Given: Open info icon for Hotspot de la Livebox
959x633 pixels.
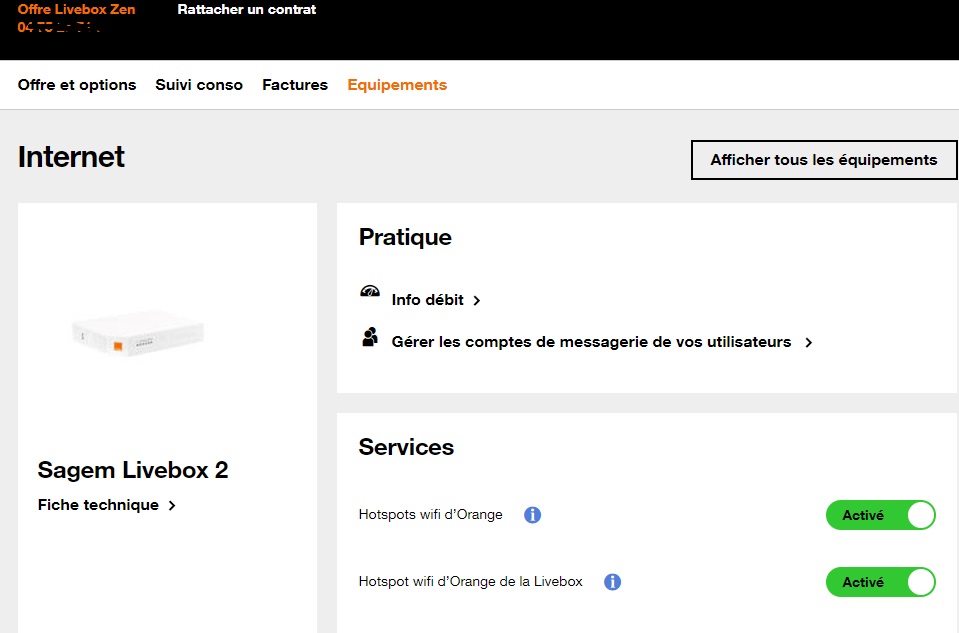Looking at the screenshot, I should tap(613, 582).
